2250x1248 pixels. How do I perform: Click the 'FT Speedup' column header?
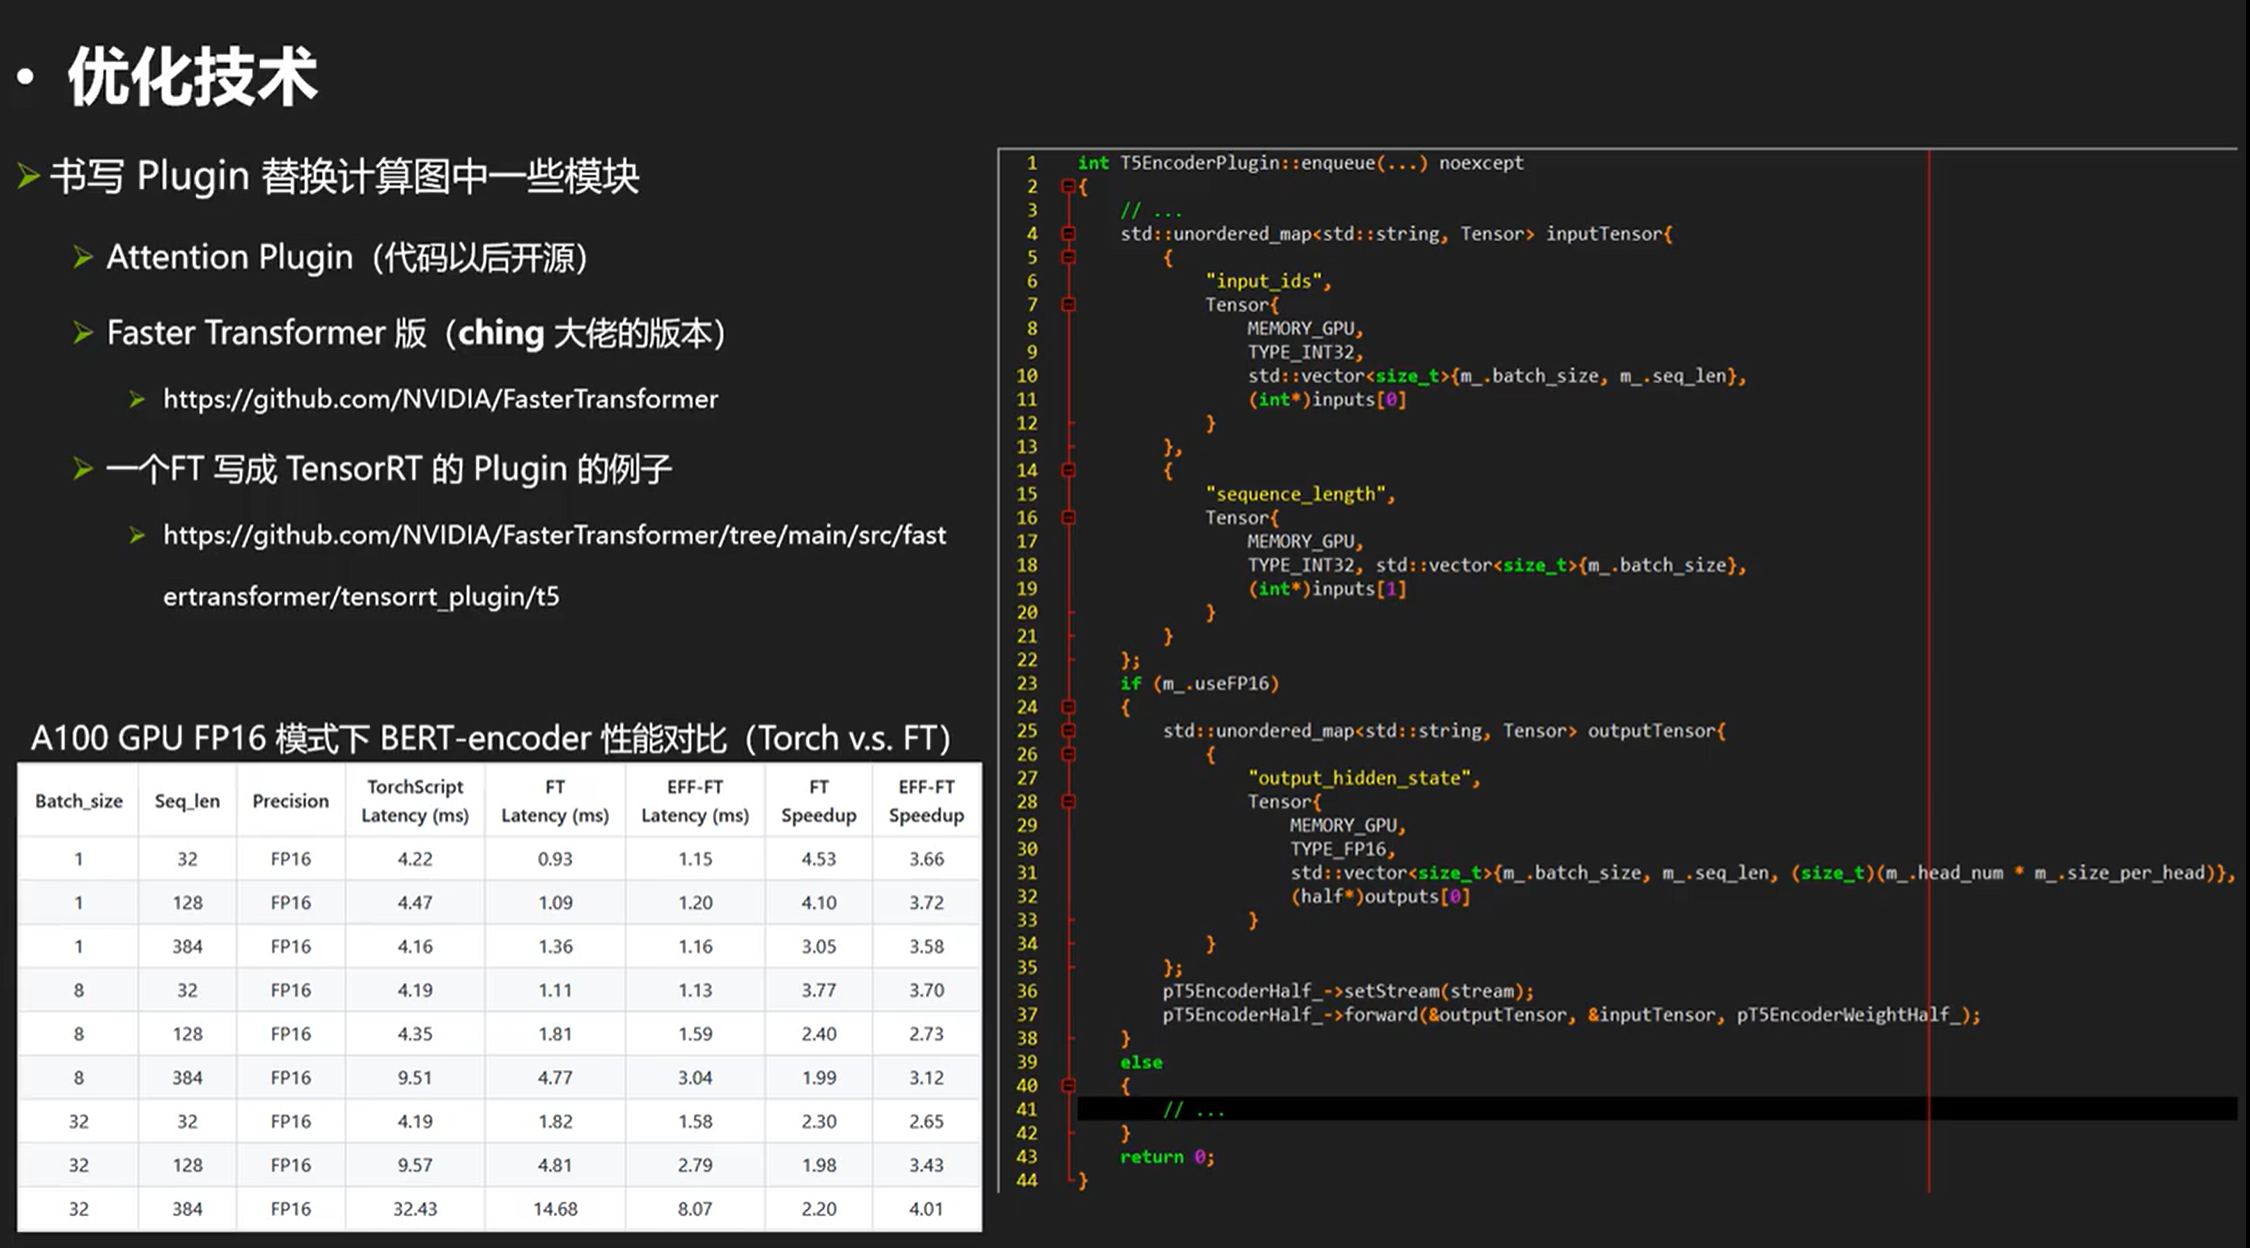coord(819,801)
